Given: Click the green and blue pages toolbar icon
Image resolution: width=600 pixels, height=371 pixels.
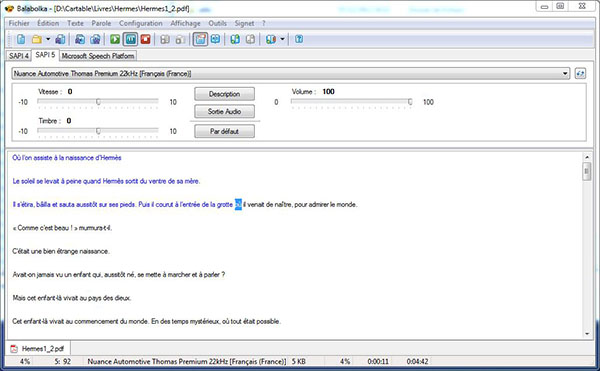Looking at the screenshot, I should [235, 39].
